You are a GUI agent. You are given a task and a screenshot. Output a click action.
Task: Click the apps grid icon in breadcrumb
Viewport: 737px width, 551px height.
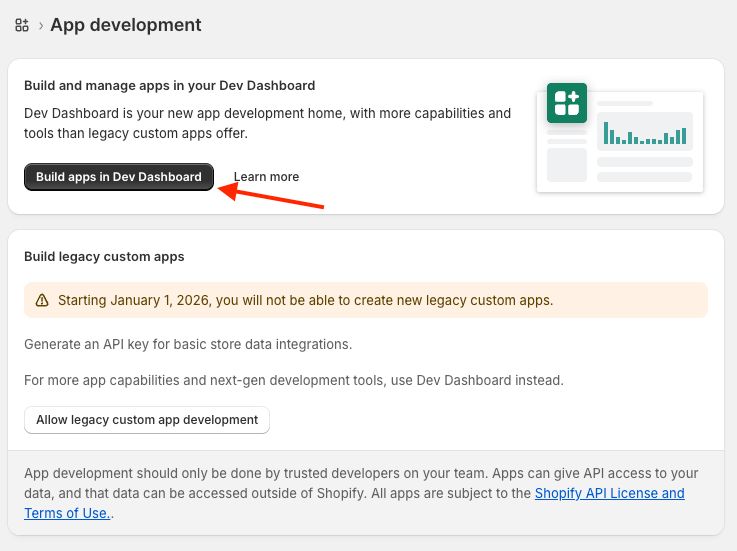(x=22, y=25)
